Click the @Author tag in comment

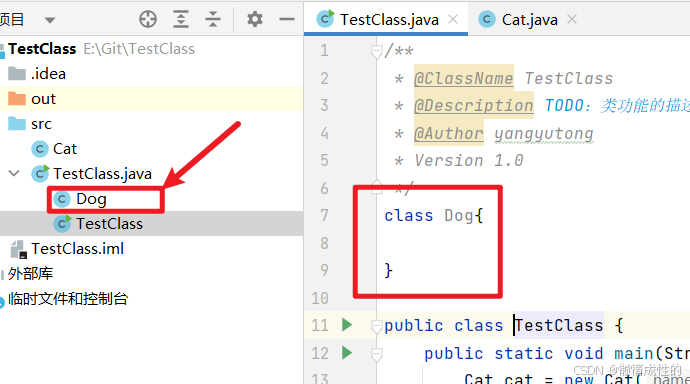point(448,133)
